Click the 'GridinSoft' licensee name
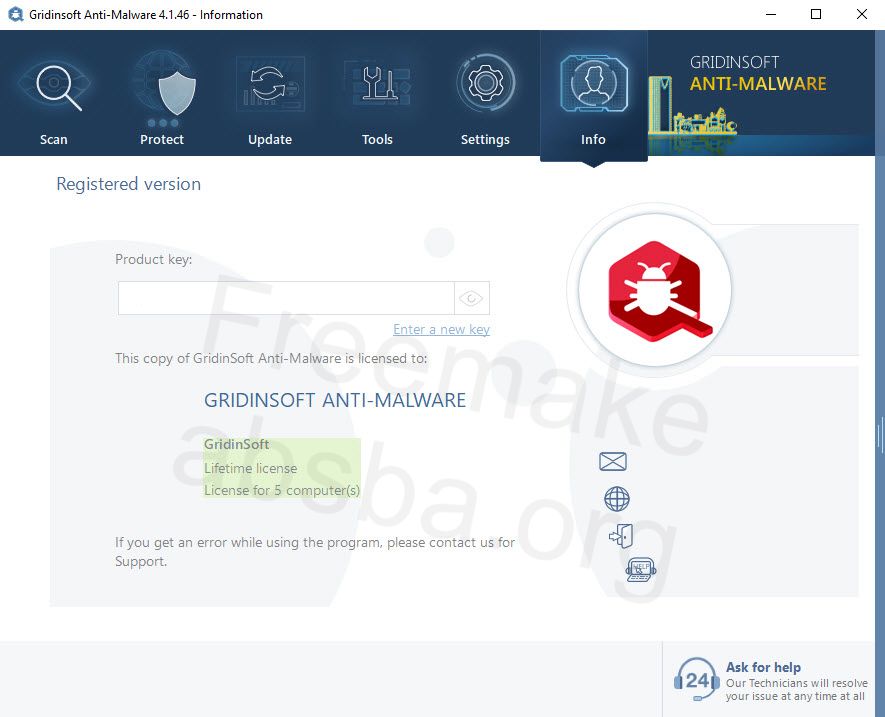885x717 pixels. pyautogui.click(x=236, y=444)
